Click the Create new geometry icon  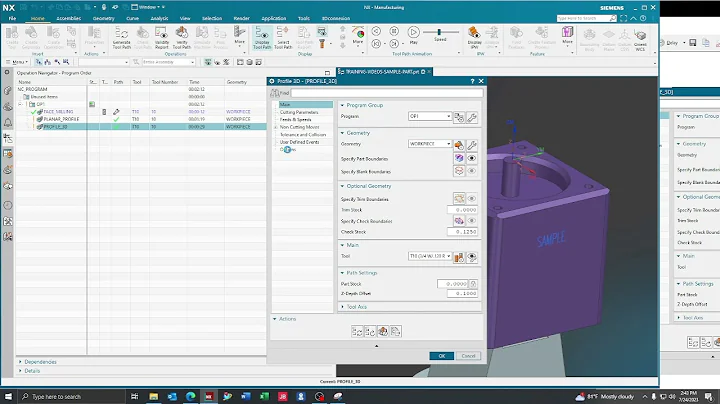pyautogui.click(x=459, y=145)
